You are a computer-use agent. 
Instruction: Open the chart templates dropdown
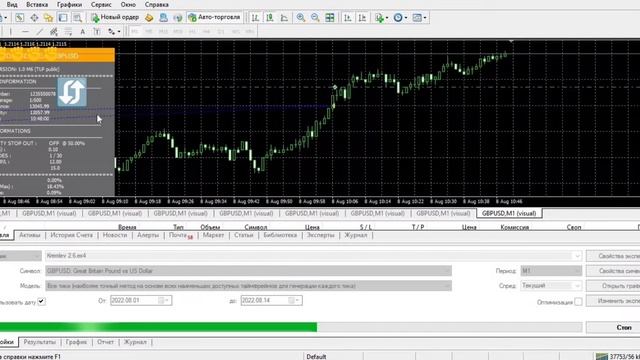tap(419, 18)
